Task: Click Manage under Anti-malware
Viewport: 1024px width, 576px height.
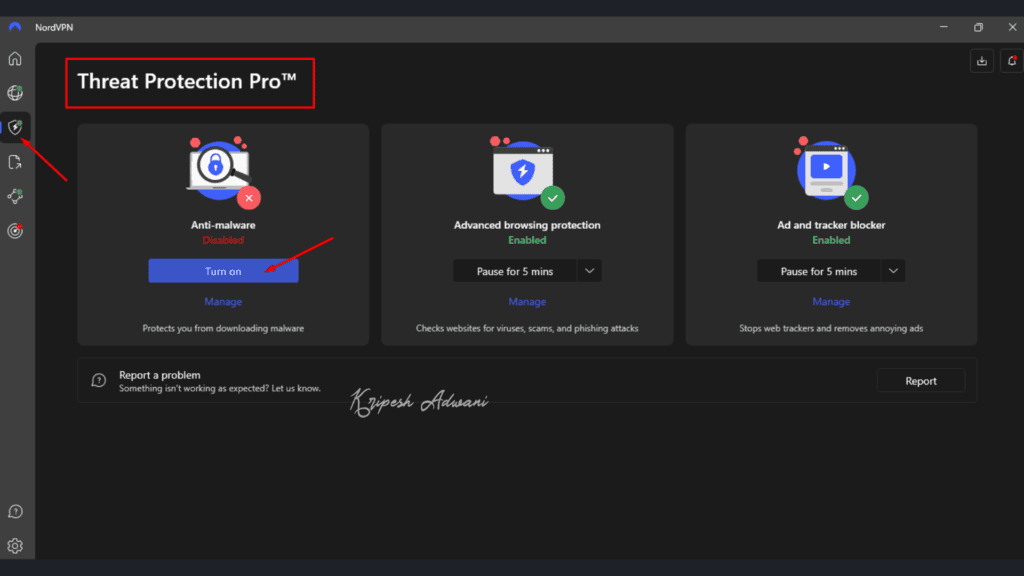Action: pos(222,301)
